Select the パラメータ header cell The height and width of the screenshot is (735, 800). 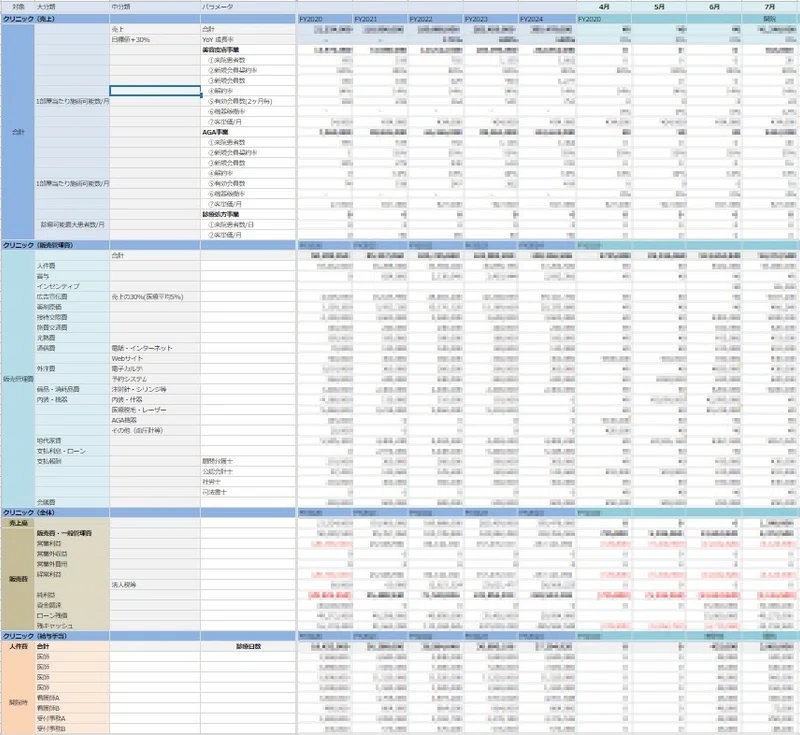pos(248,7)
